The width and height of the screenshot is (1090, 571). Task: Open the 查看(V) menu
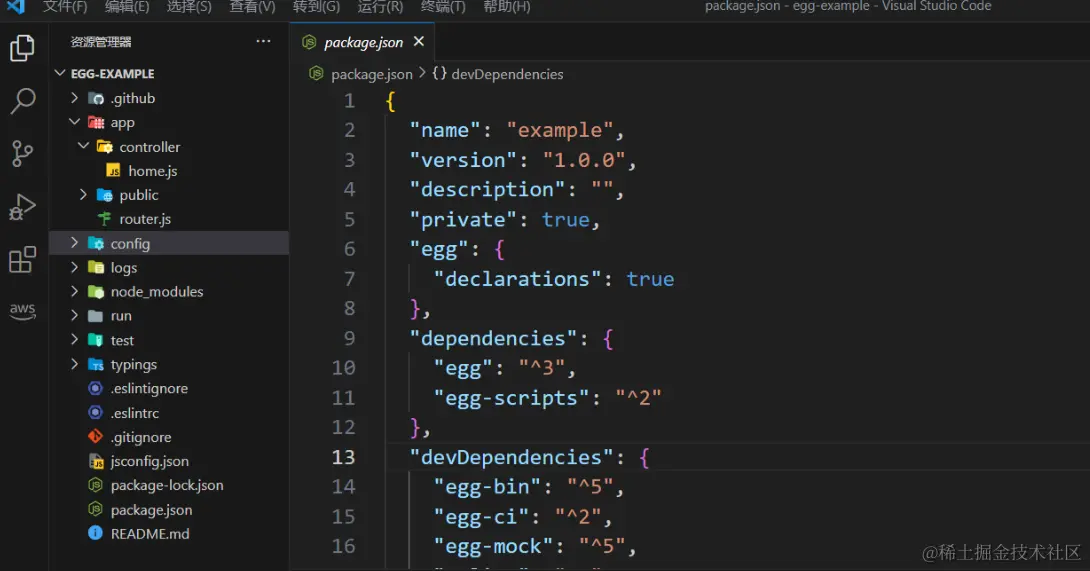click(252, 7)
